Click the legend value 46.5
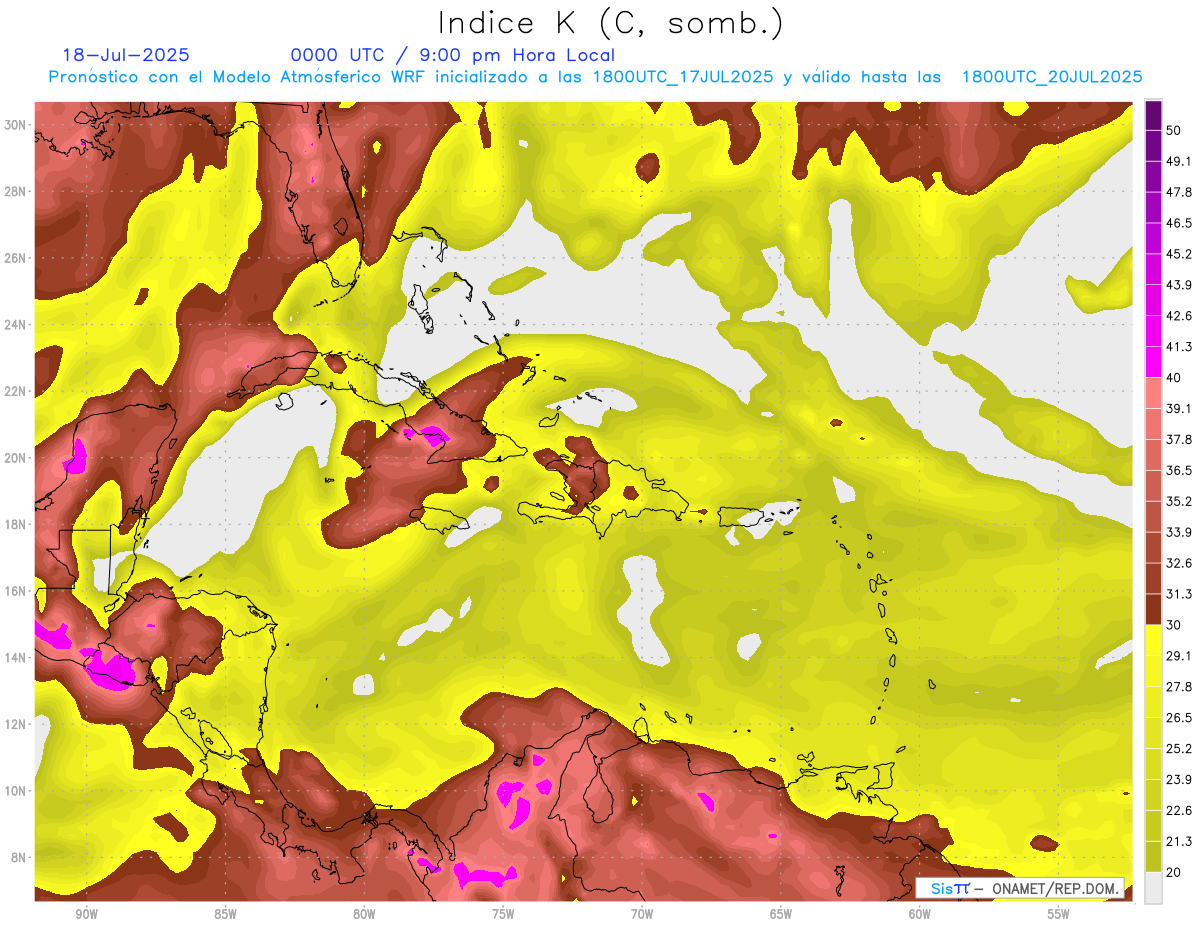This screenshot has height=927, width=1200. tap(1179, 223)
